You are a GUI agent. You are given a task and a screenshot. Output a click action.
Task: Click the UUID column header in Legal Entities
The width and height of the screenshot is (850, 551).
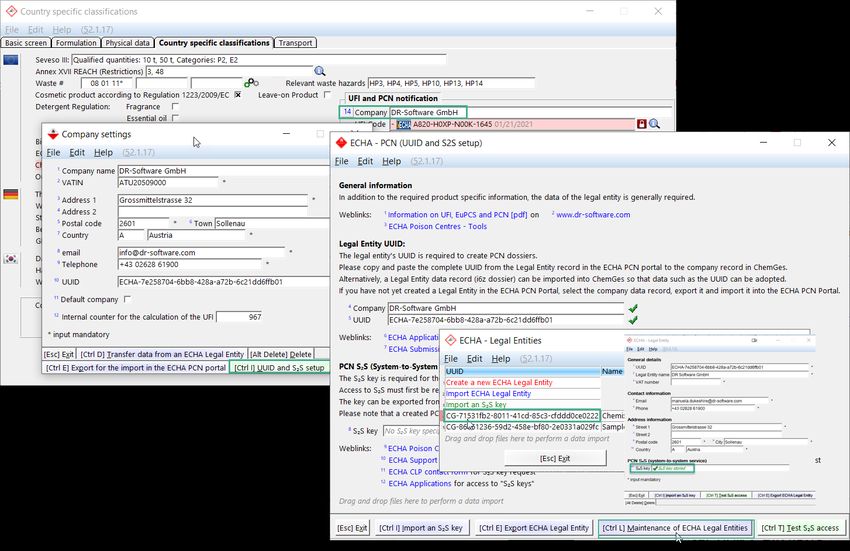pos(523,371)
